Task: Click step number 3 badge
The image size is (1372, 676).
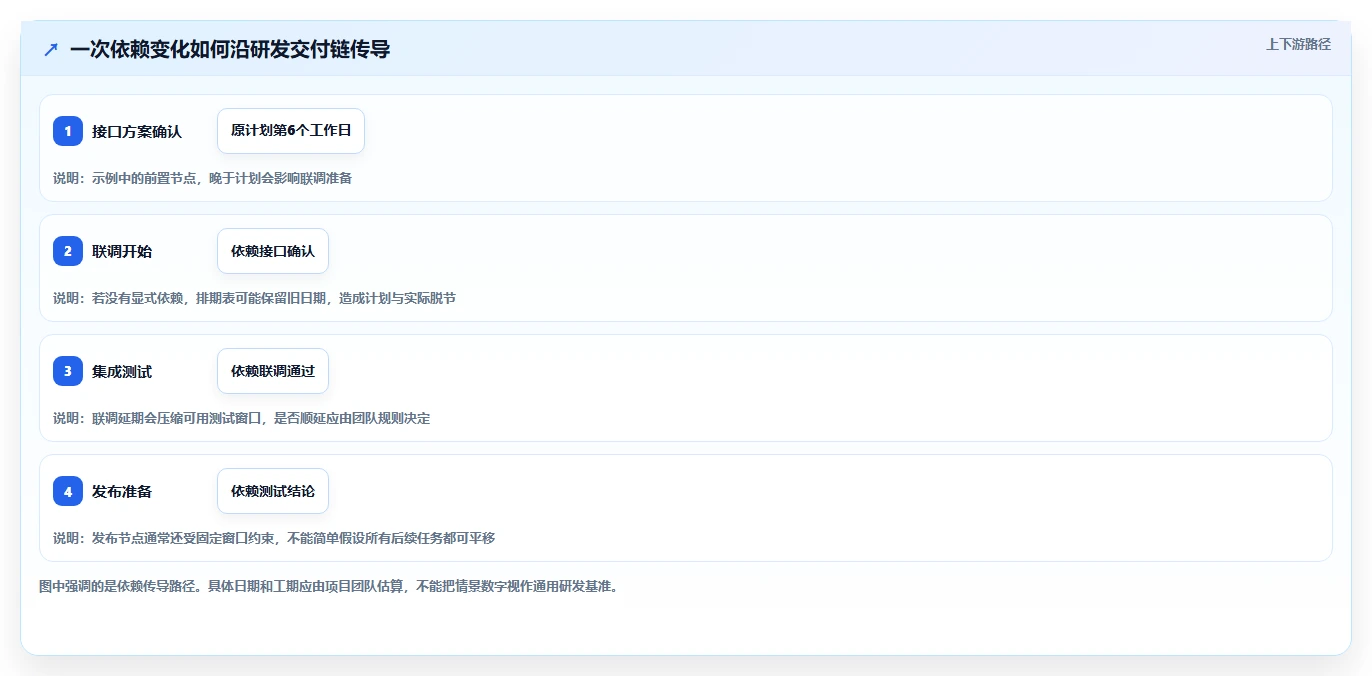Action: pyautogui.click(x=68, y=371)
